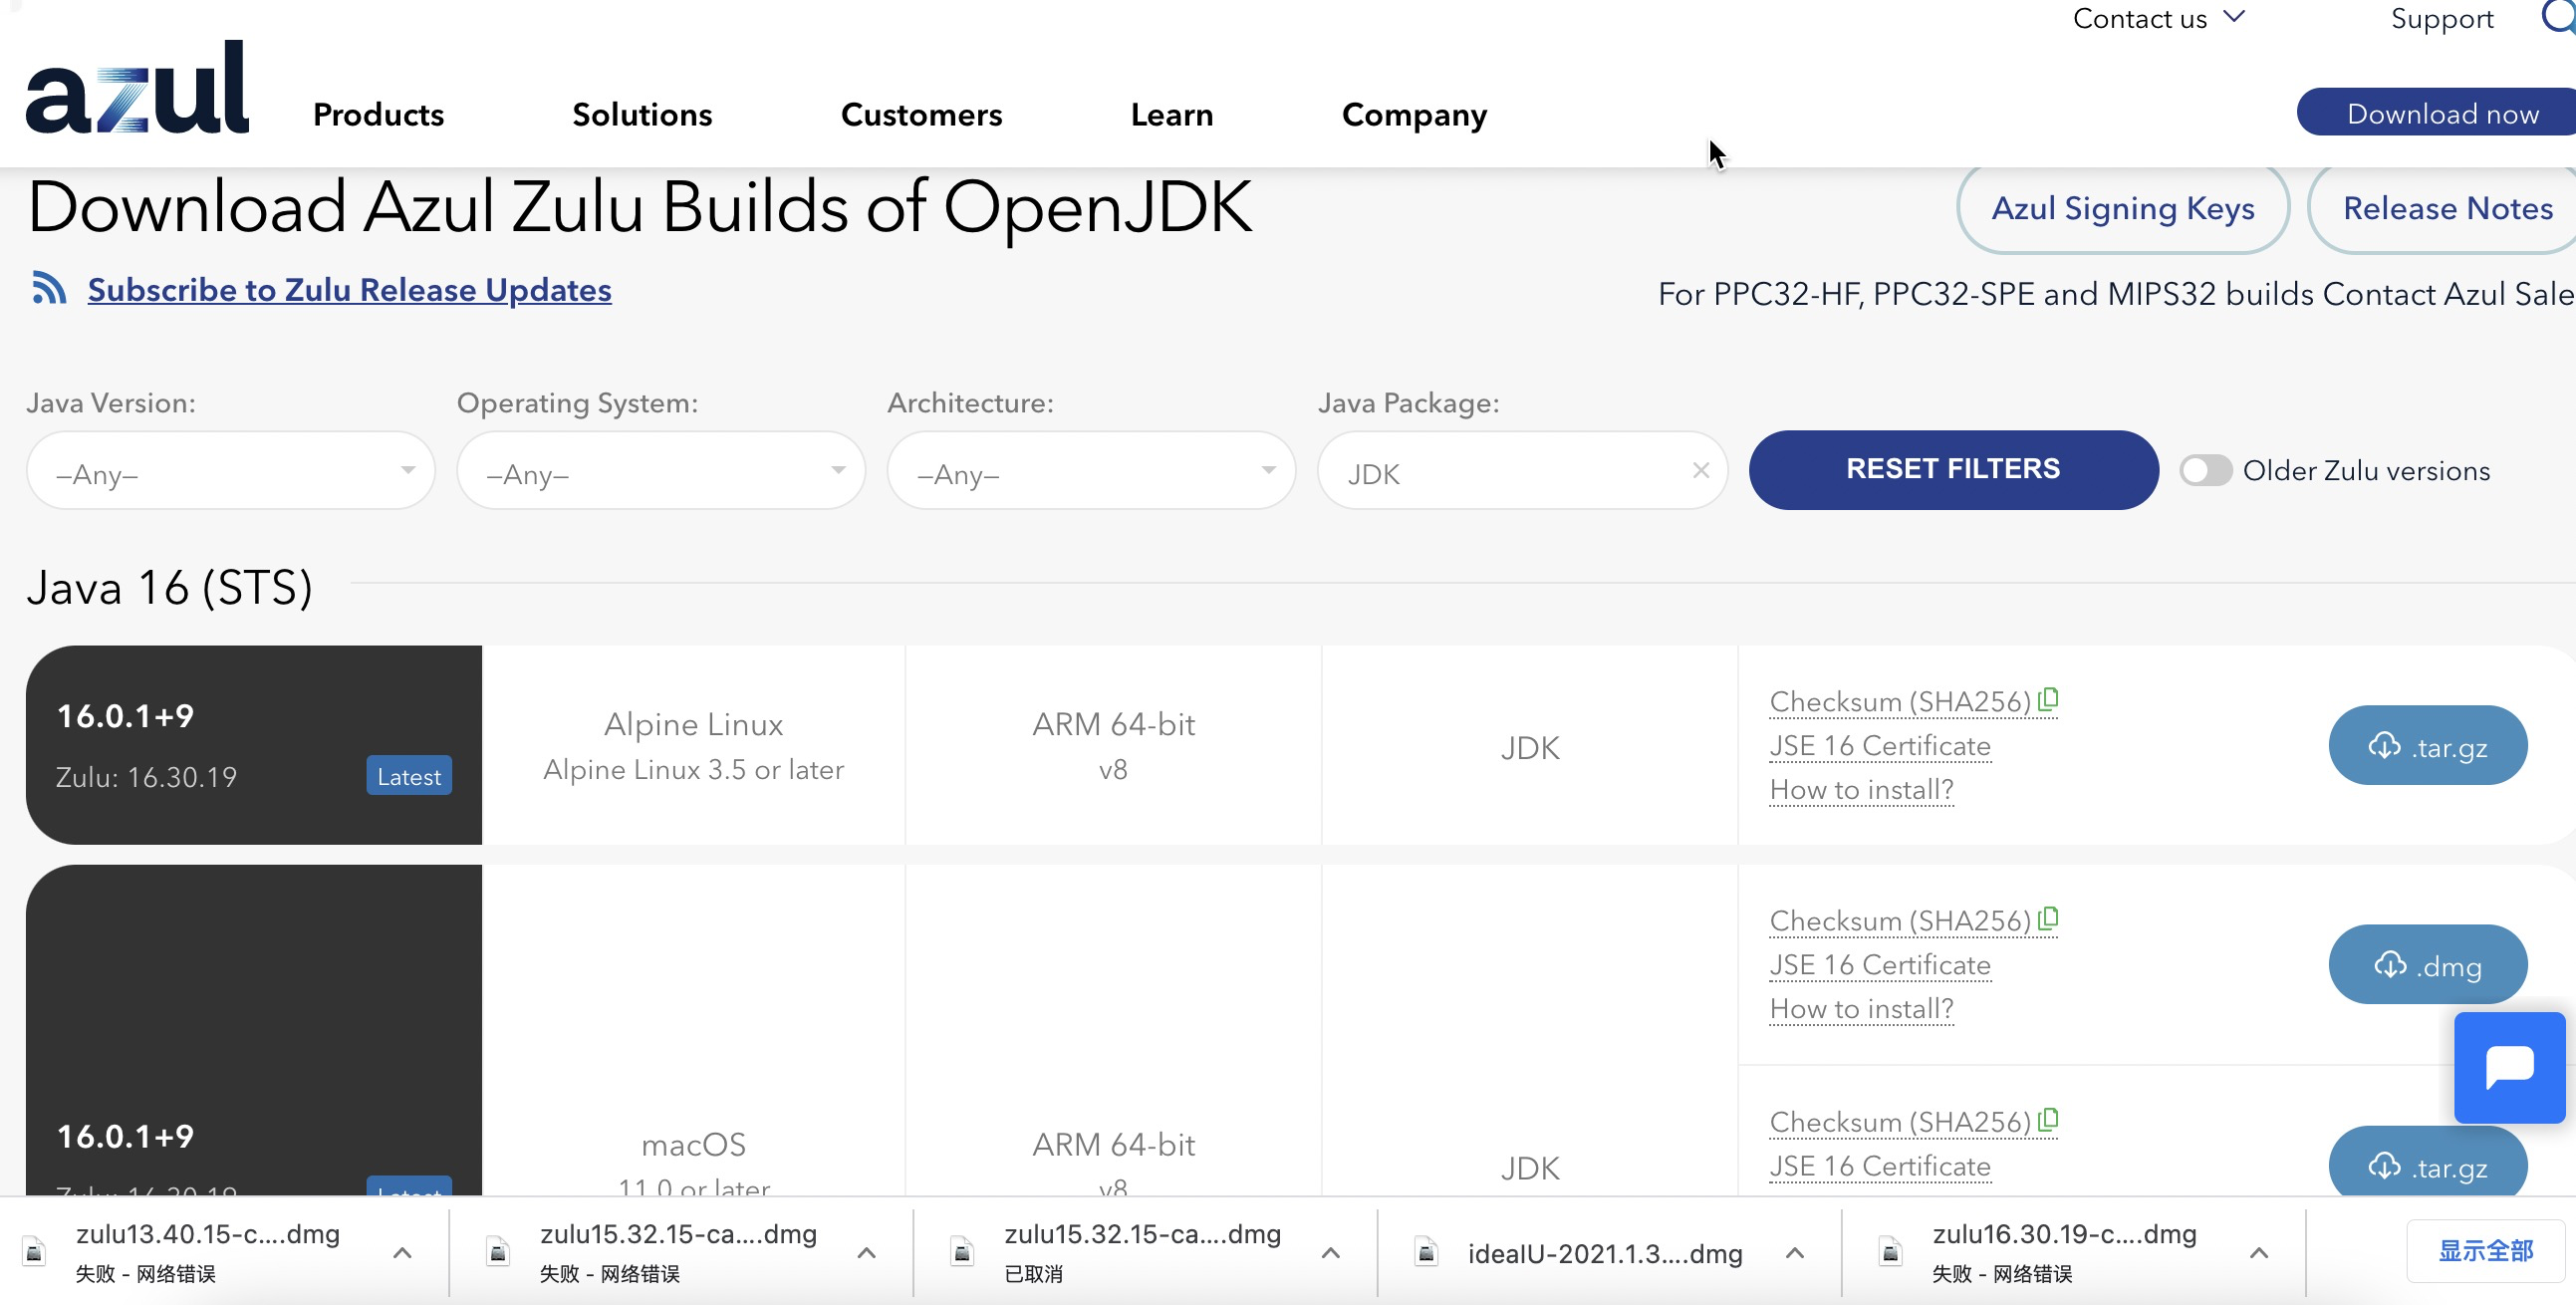
Task: Expand options for canceled zulu15.32.15 download
Action: (1331, 1252)
